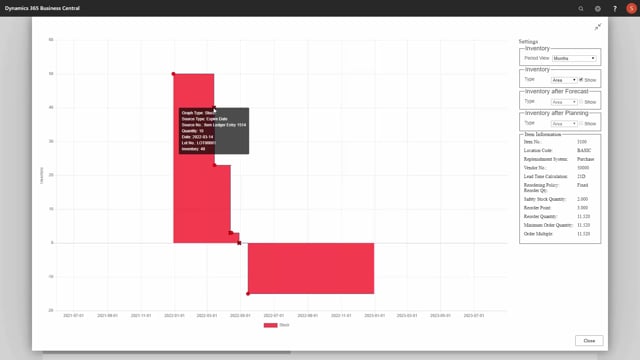Screen dimensions: 640x360
Task: Click the Dynamics 365 Business Central title
Action: (42, 8)
